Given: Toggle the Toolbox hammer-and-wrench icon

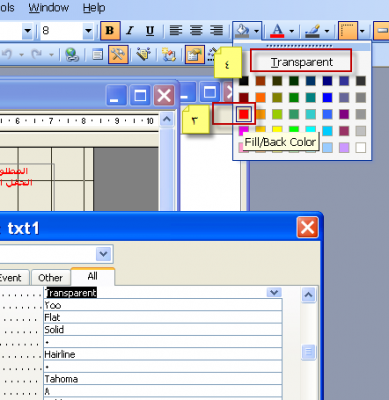Looking at the screenshot, I should (x=118, y=54).
